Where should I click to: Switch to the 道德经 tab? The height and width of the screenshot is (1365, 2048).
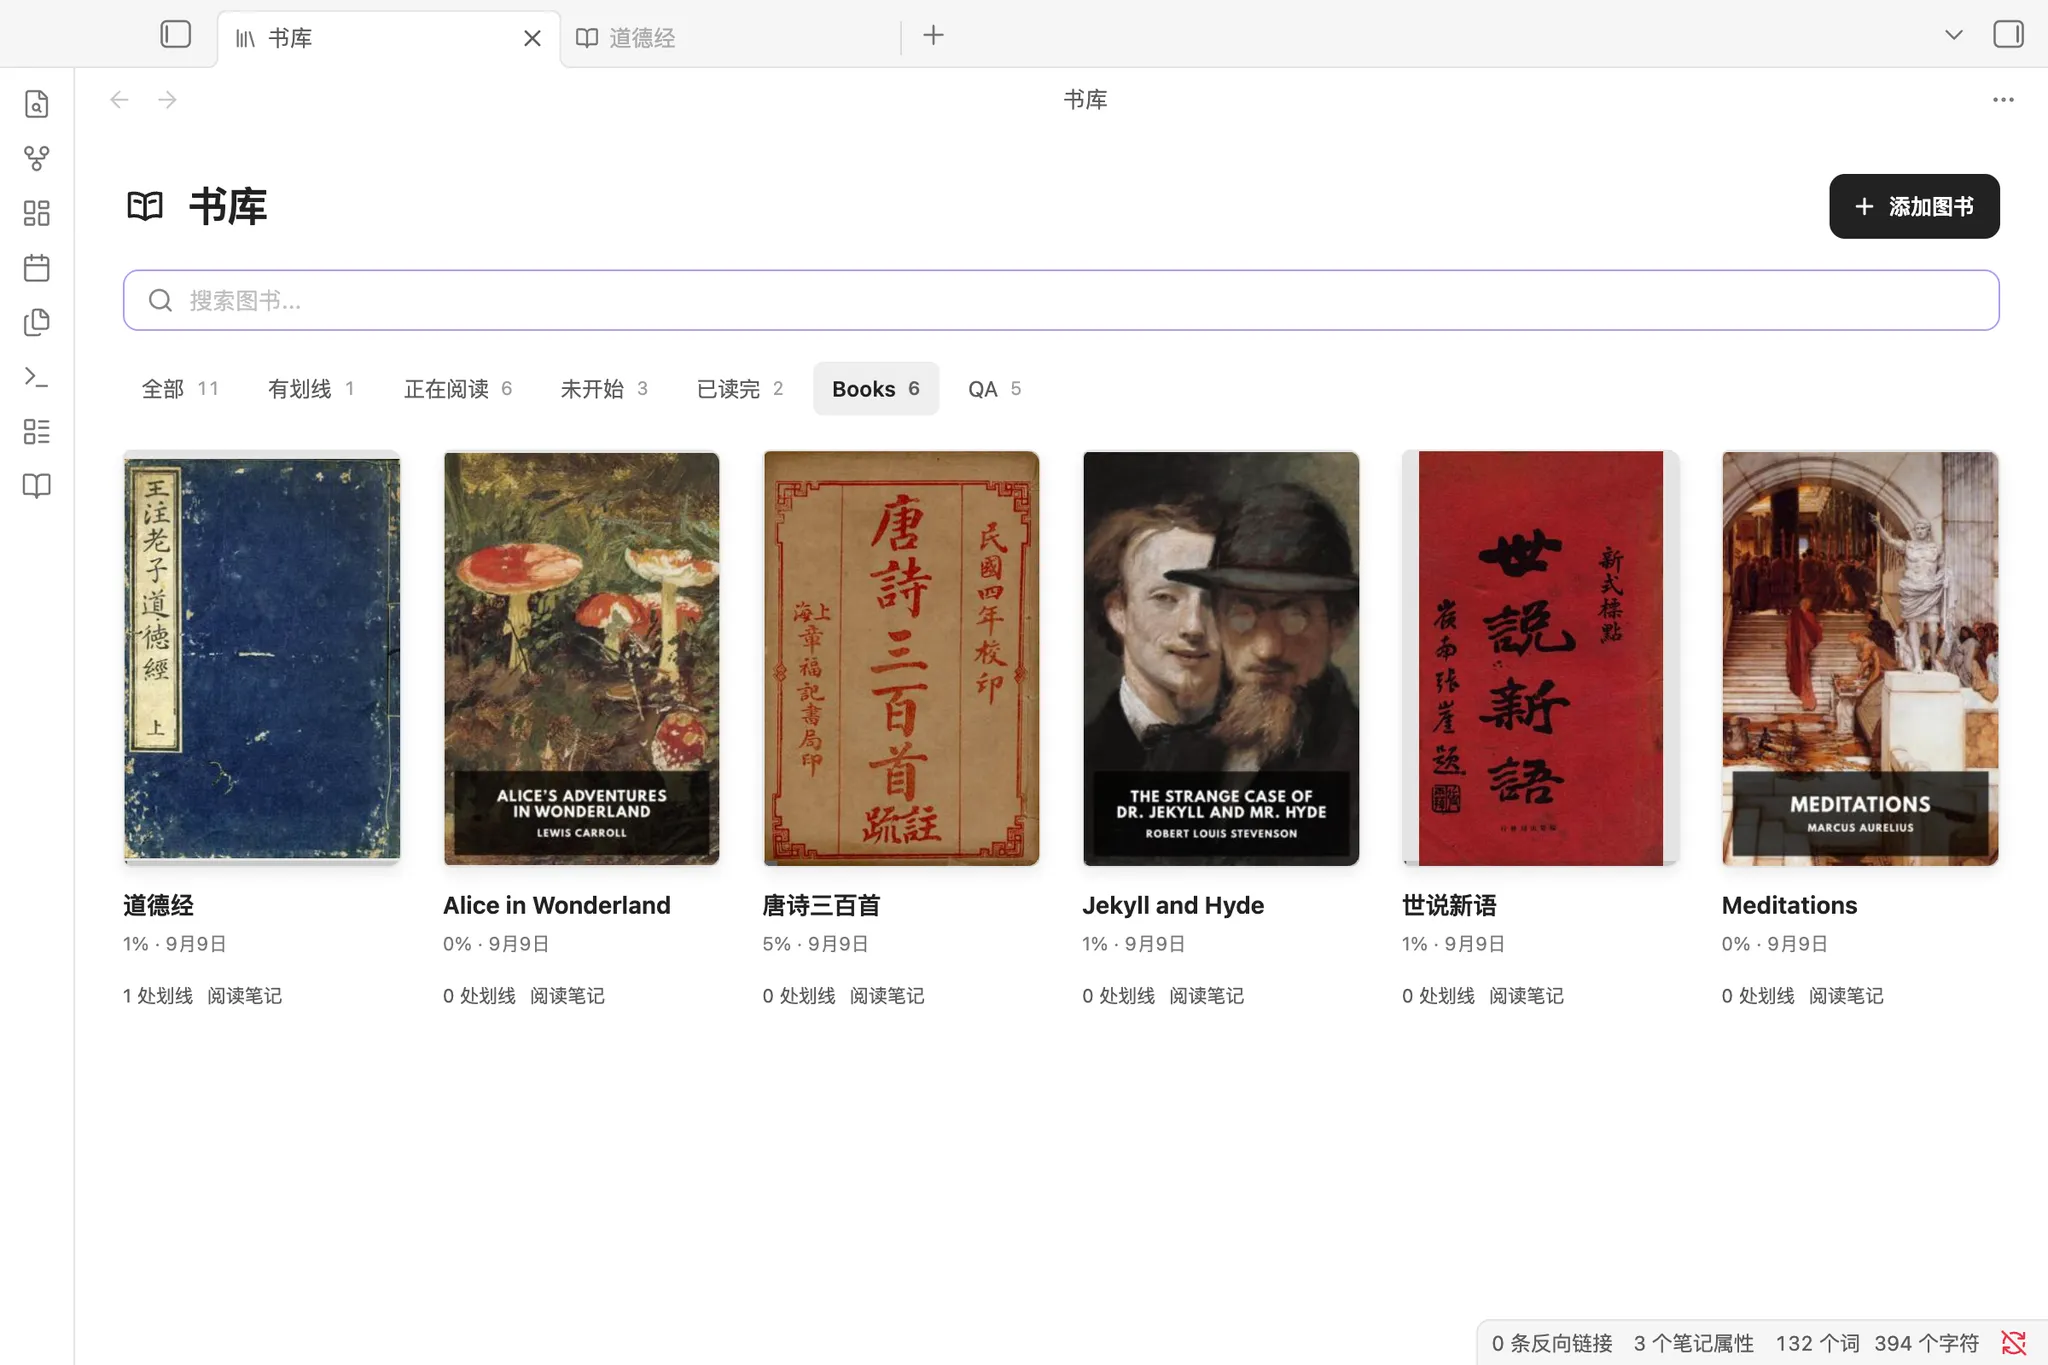click(730, 38)
